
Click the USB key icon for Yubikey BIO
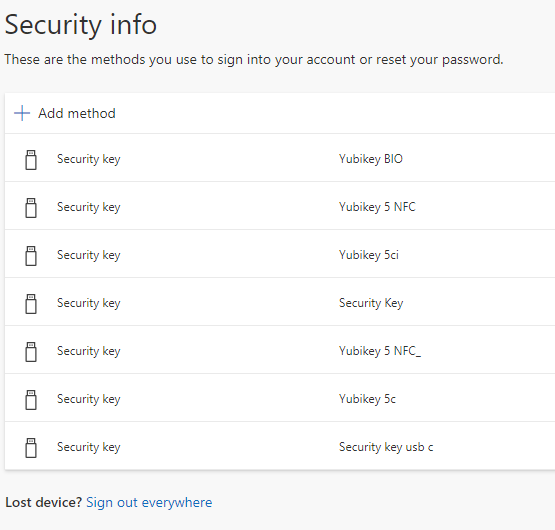pos(31,160)
